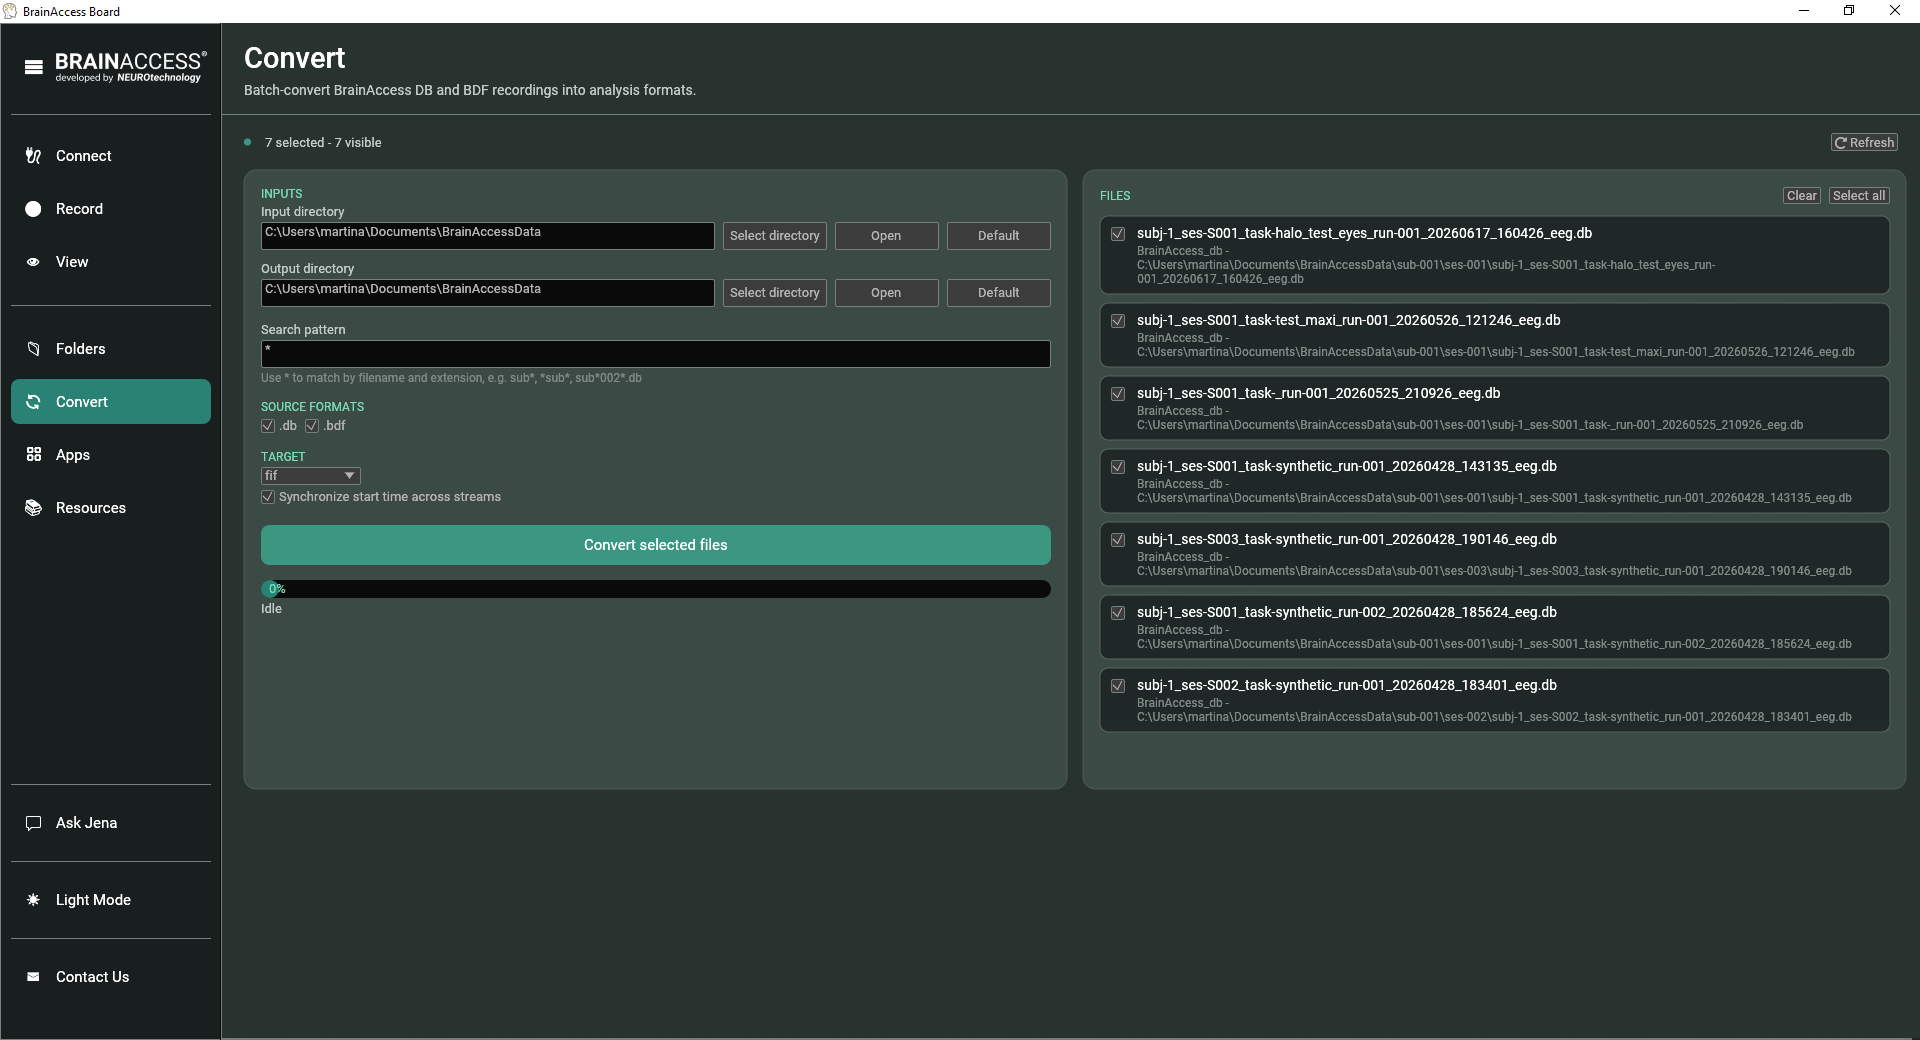Click the BrainAccess logo
Image resolution: width=1920 pixels, height=1040 pixels.
tap(130, 67)
